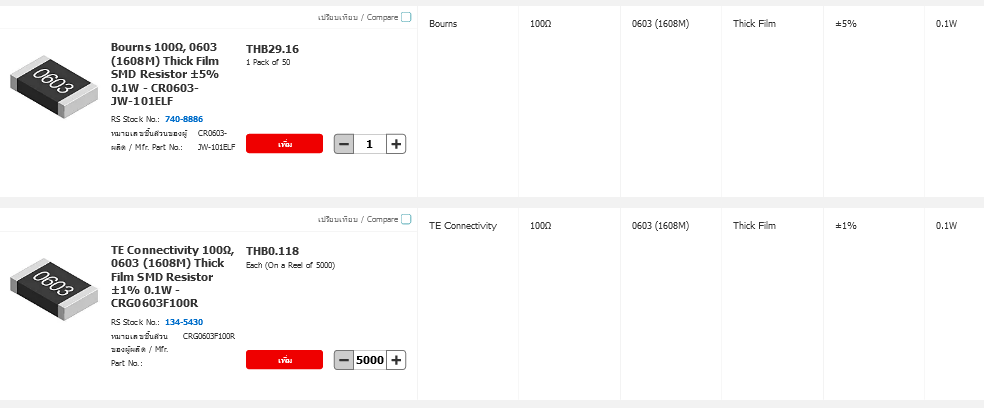Add TE Connectivity CRG0603F100R to basket
The image size is (984, 408).
click(x=284, y=360)
